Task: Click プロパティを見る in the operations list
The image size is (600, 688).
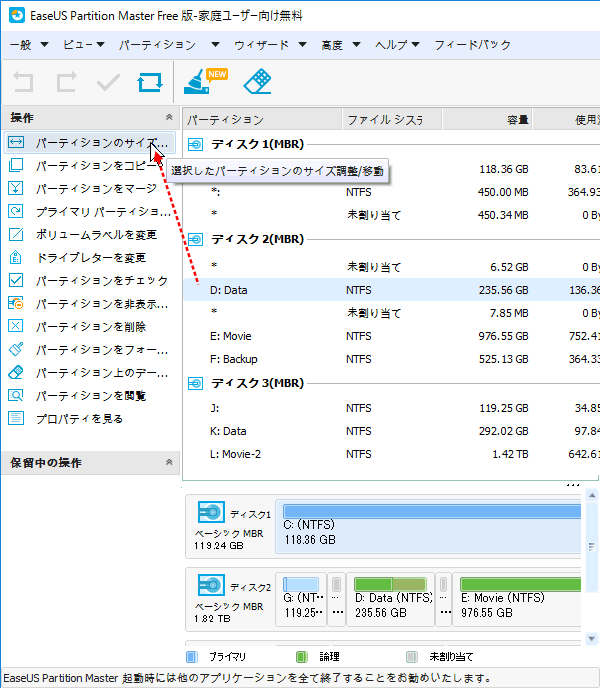Action: point(79,418)
